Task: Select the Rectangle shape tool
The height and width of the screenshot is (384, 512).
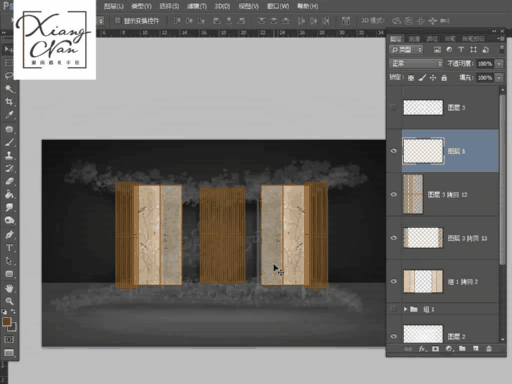Action: click(9, 274)
